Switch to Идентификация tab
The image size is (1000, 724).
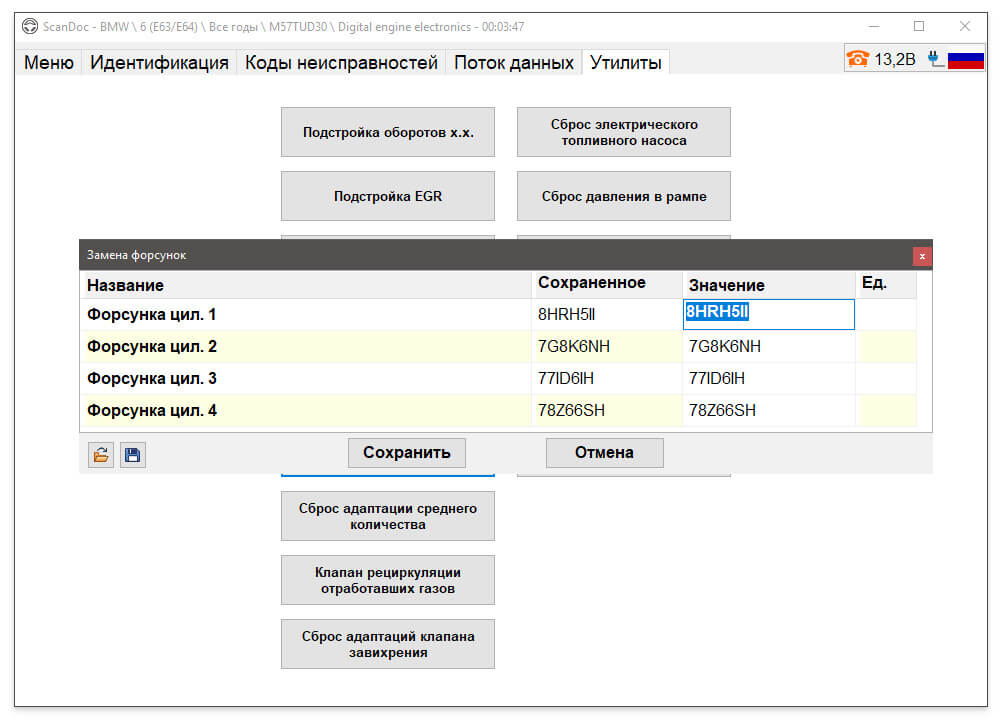159,63
